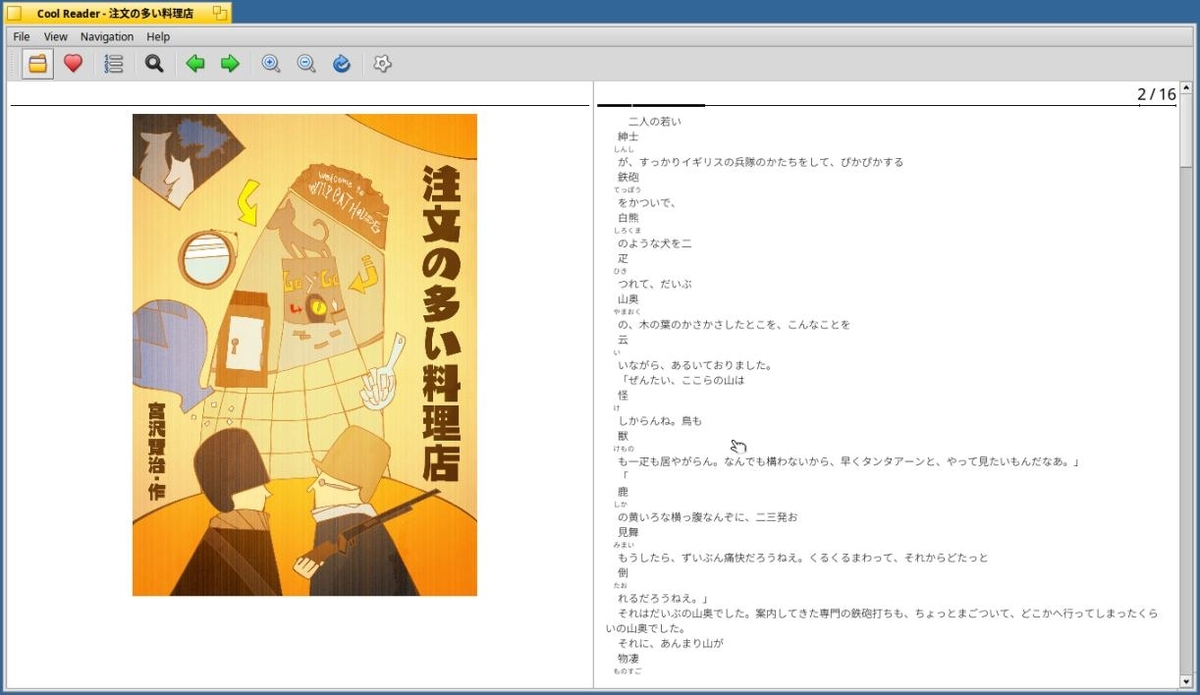Click the blue rotate/refresh view icon
This screenshot has width=1200, height=695.
click(342, 64)
